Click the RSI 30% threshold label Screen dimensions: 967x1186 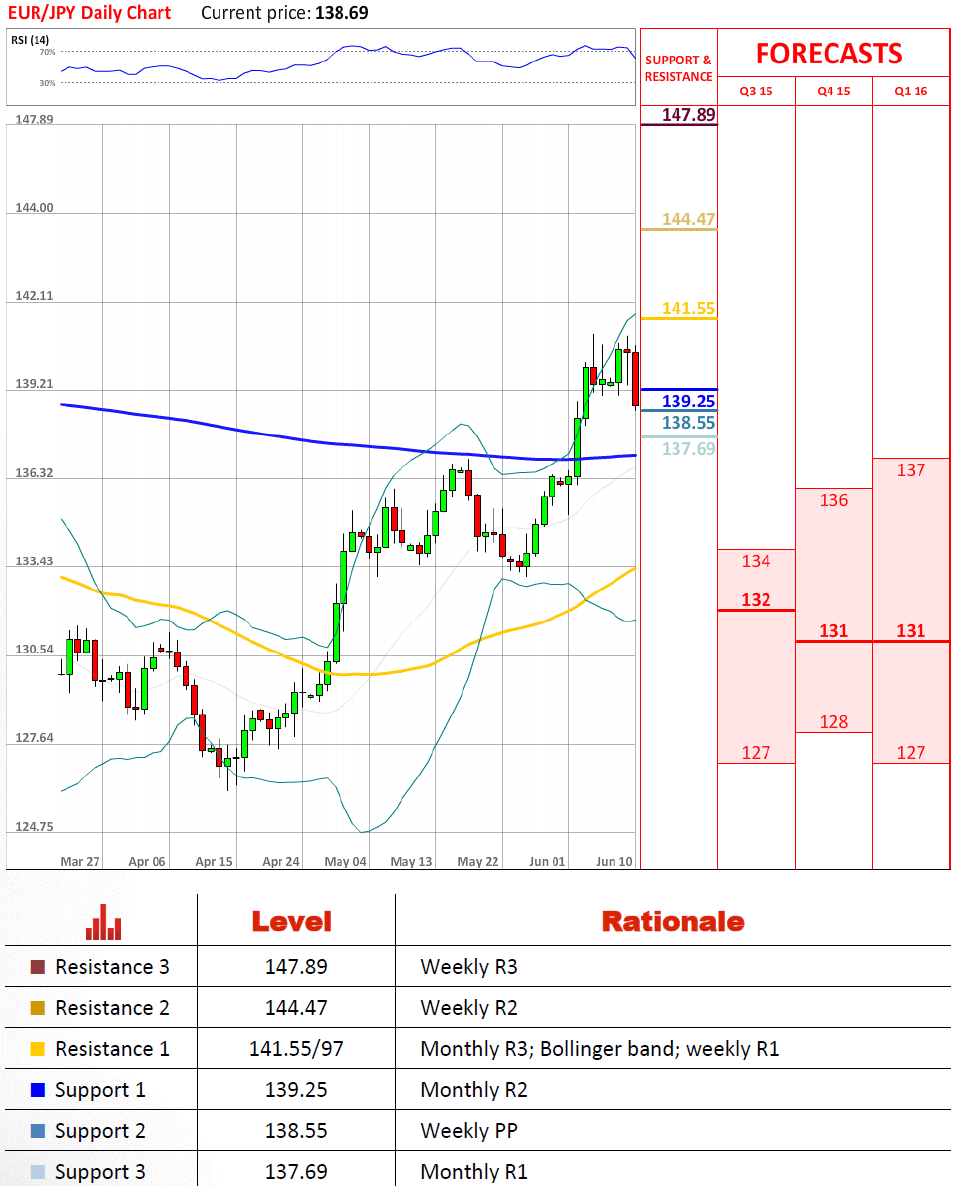pyautogui.click(x=47, y=83)
